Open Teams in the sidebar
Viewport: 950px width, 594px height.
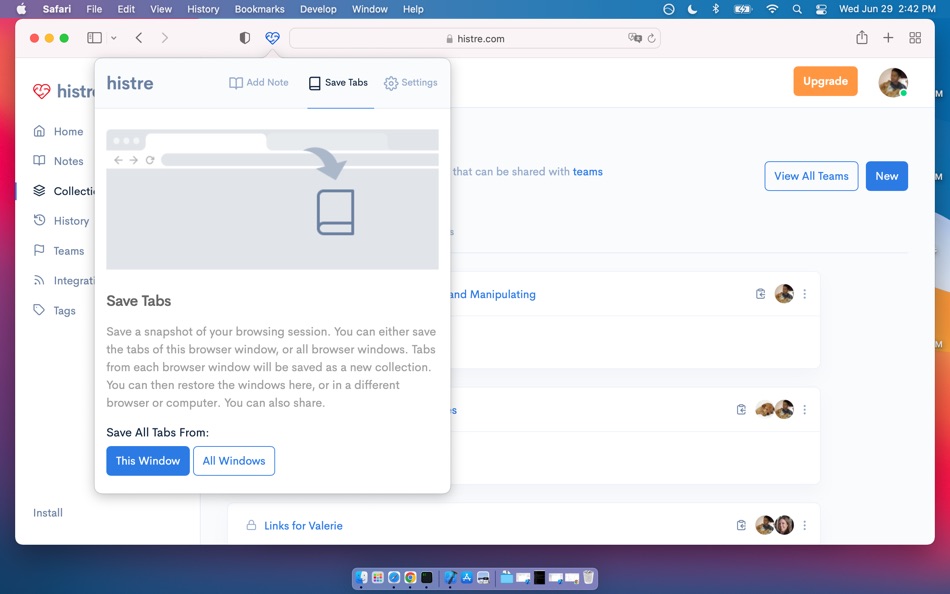click(59, 250)
